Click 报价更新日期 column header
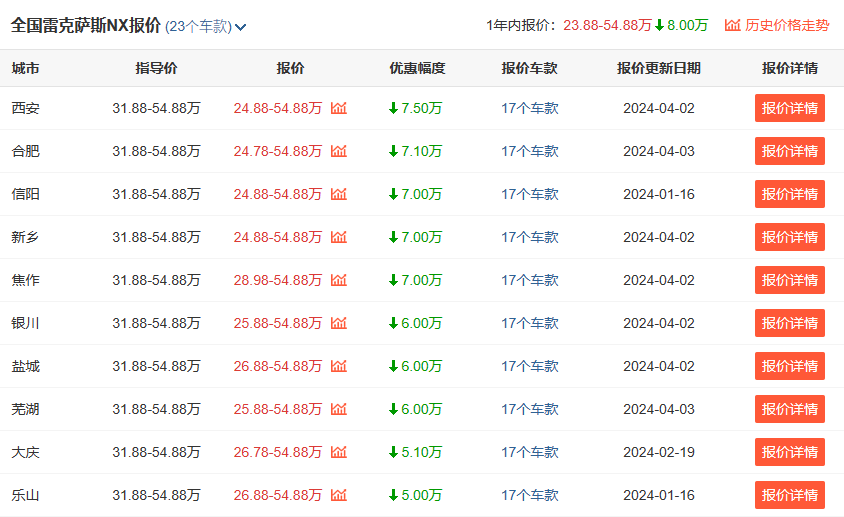Screen dimensions: 844x517 [659, 68]
